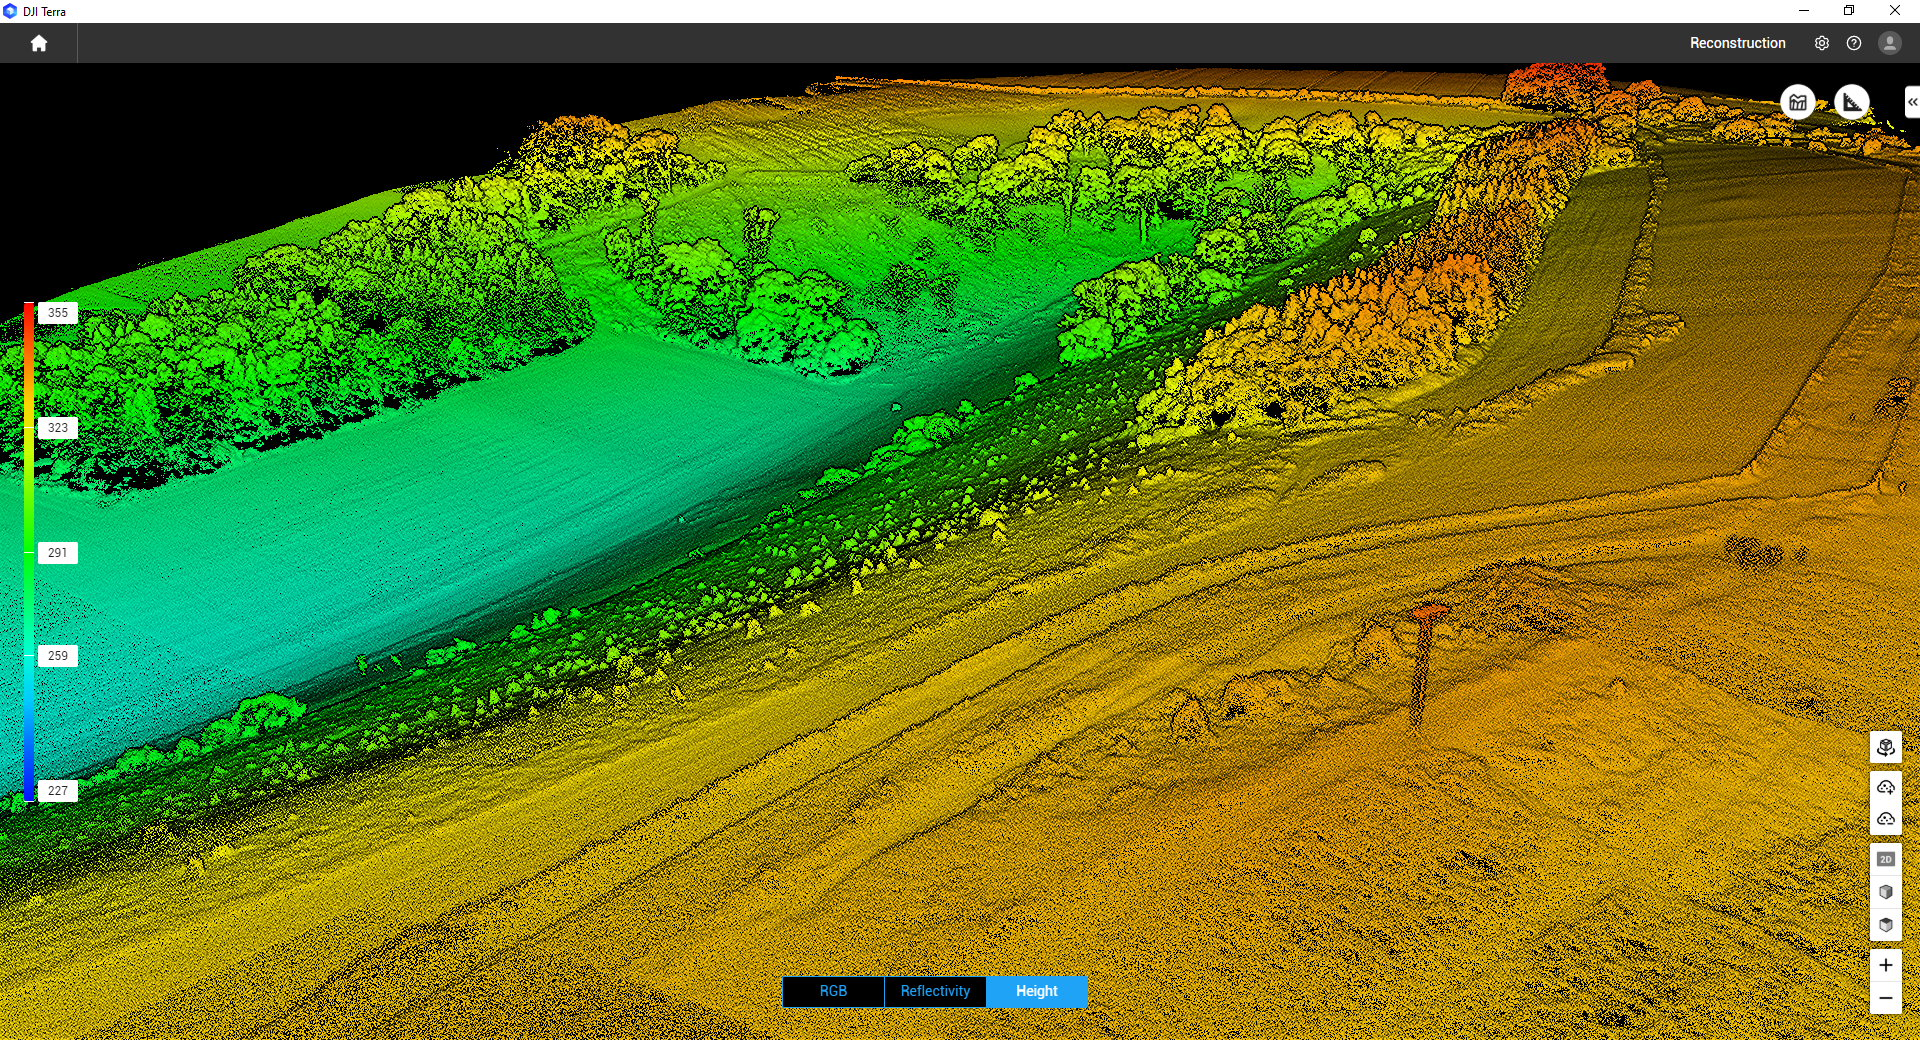Image resolution: width=1920 pixels, height=1040 pixels.
Task: Open the elevation profile chart tool
Action: coord(1798,102)
